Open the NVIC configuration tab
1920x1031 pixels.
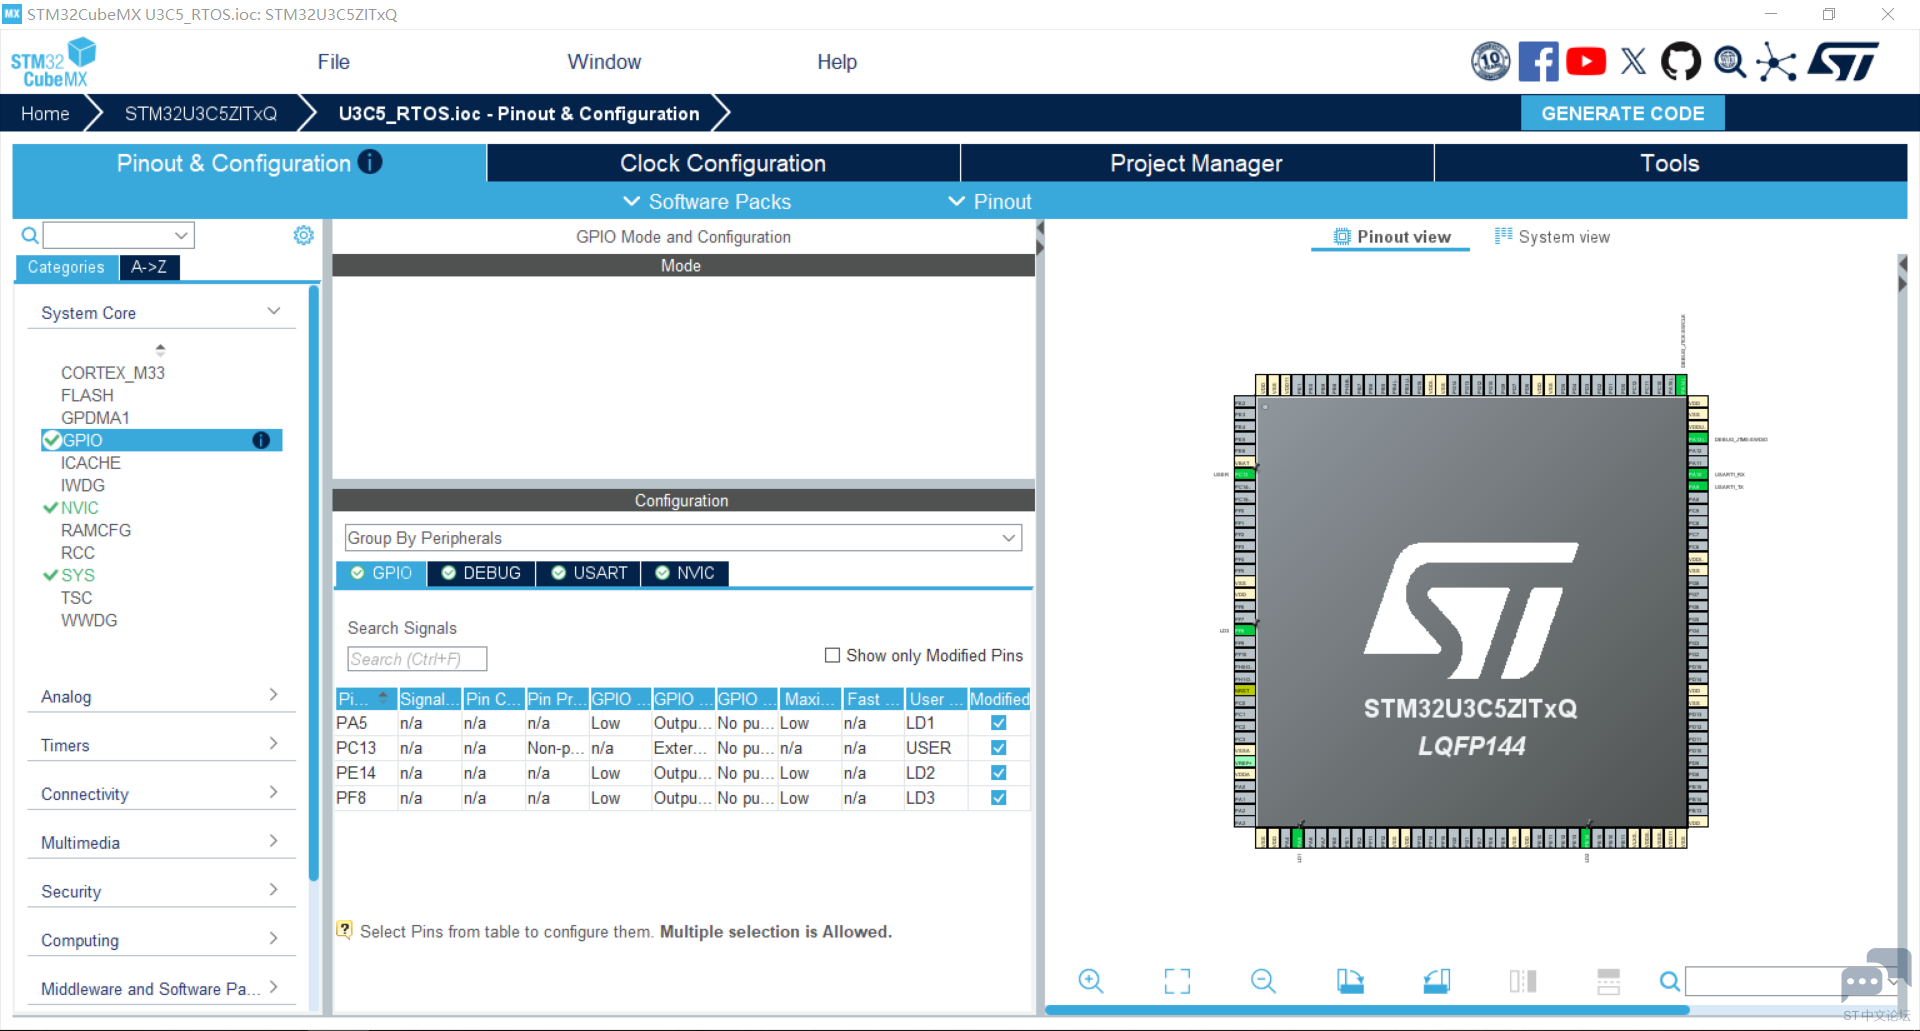pyautogui.click(x=685, y=573)
